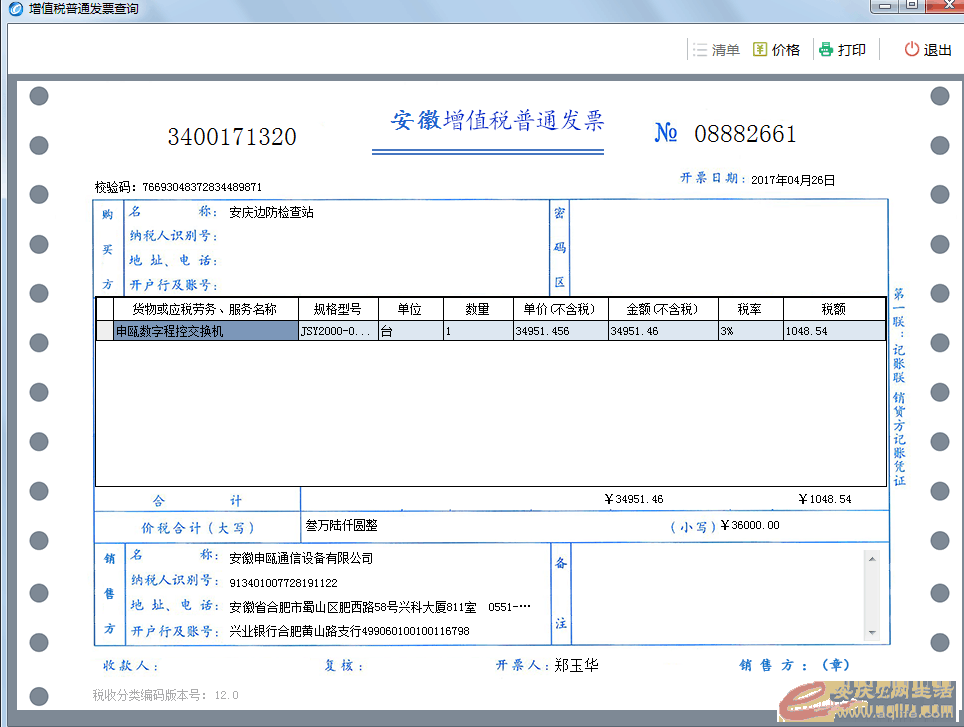Select the row header of first item
The width and height of the screenshot is (964, 727).
(105, 331)
